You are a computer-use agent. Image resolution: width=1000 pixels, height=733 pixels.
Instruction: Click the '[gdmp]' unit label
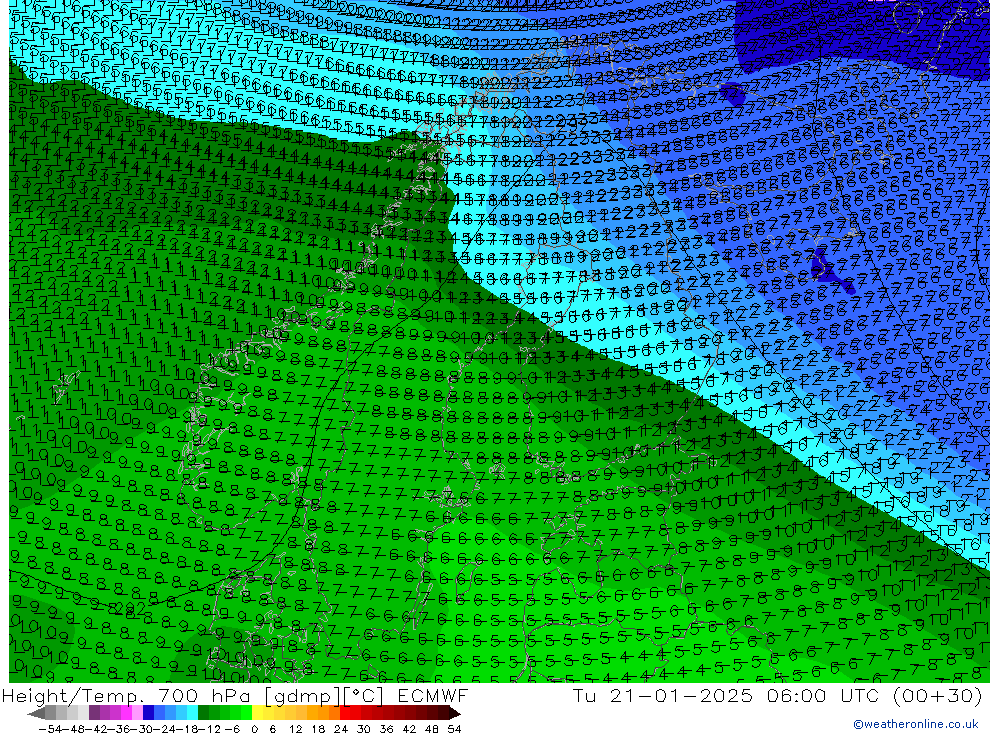[302, 695]
